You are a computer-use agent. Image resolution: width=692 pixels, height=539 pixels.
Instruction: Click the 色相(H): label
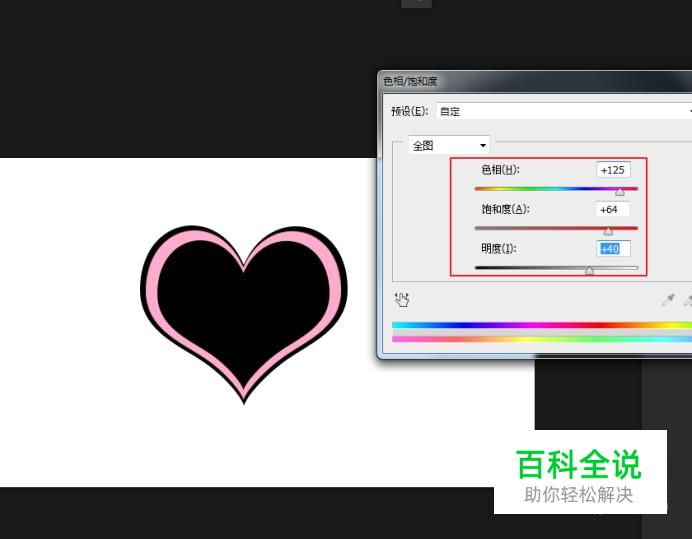[x=500, y=170]
